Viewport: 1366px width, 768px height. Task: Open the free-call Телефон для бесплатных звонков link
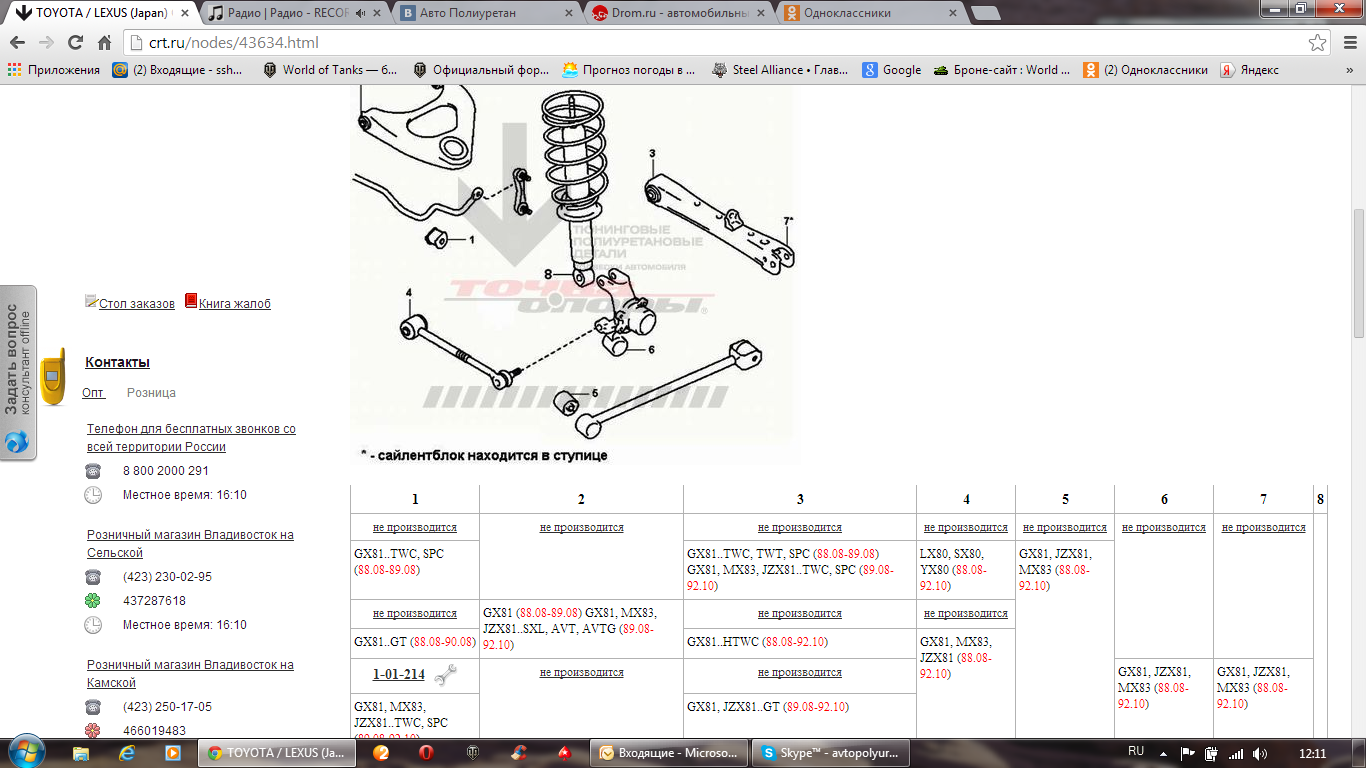click(x=191, y=438)
